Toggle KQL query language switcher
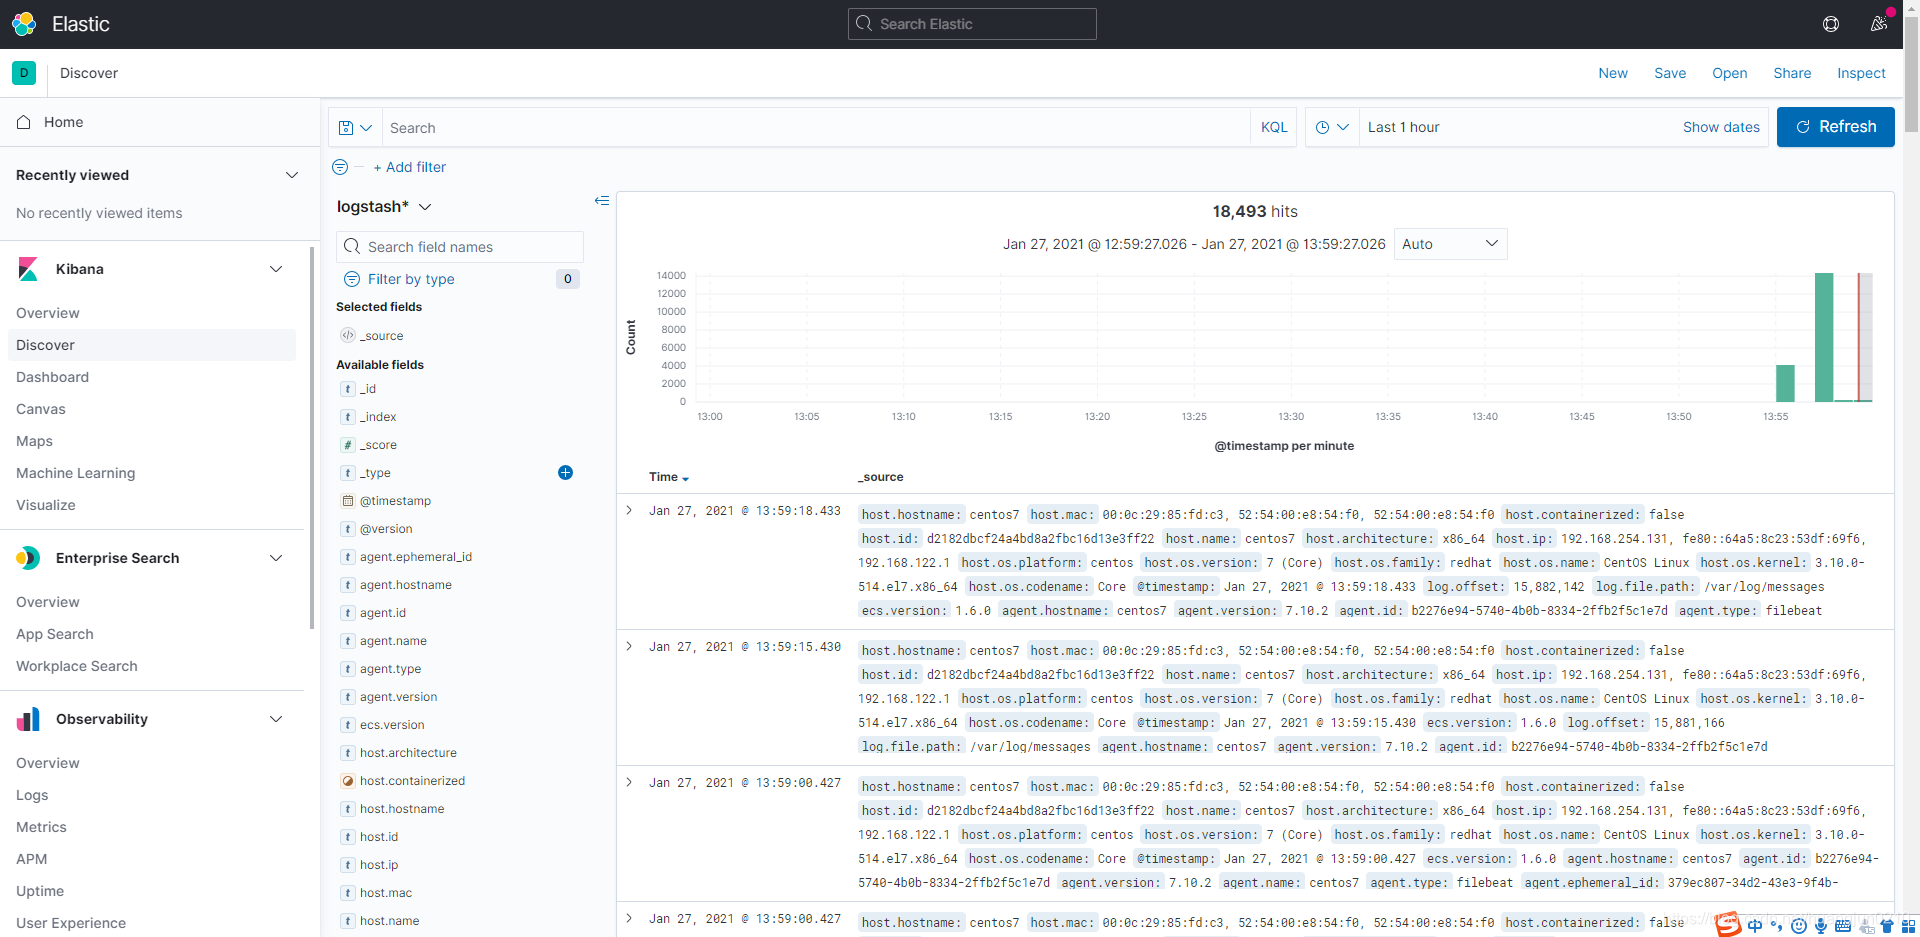The image size is (1920, 937). [x=1274, y=128]
